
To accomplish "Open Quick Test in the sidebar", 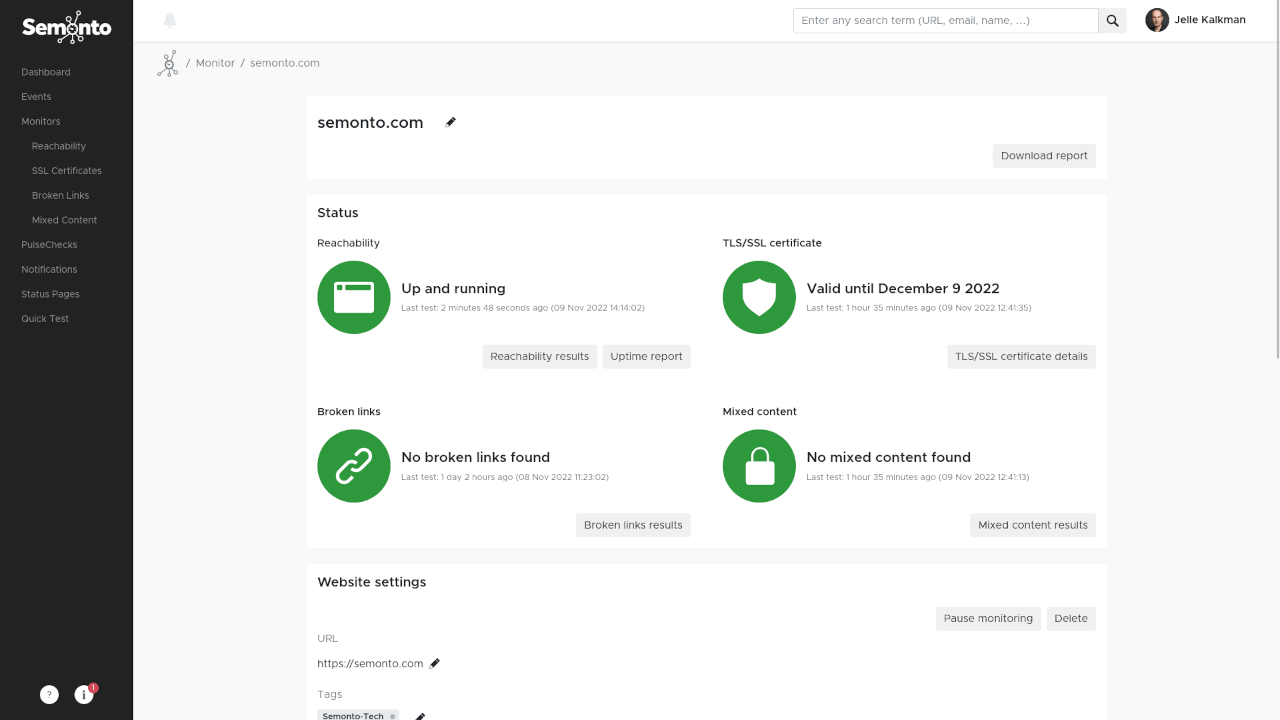I will click(45, 319).
